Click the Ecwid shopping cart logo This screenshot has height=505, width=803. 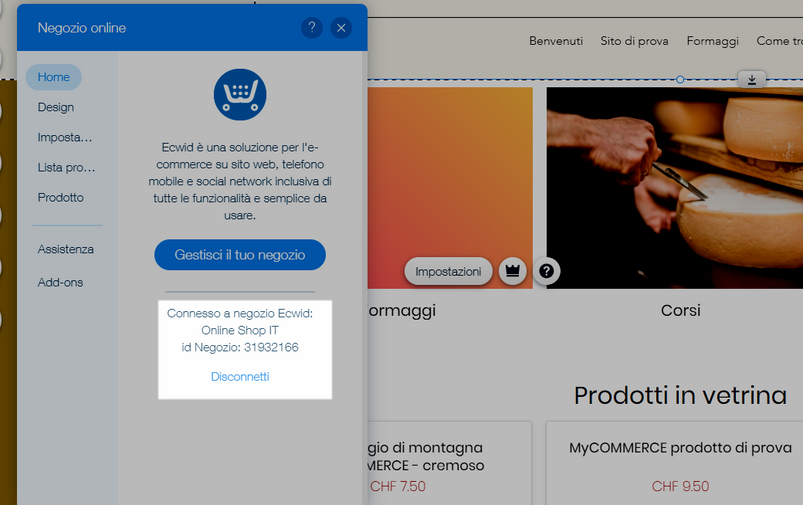click(240, 95)
